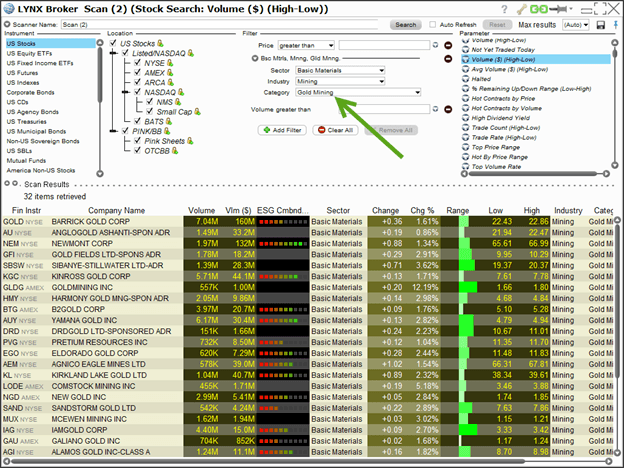Click the Add Filter green plus icon
Image resolution: width=624 pixels, height=468 pixels.
267,130
